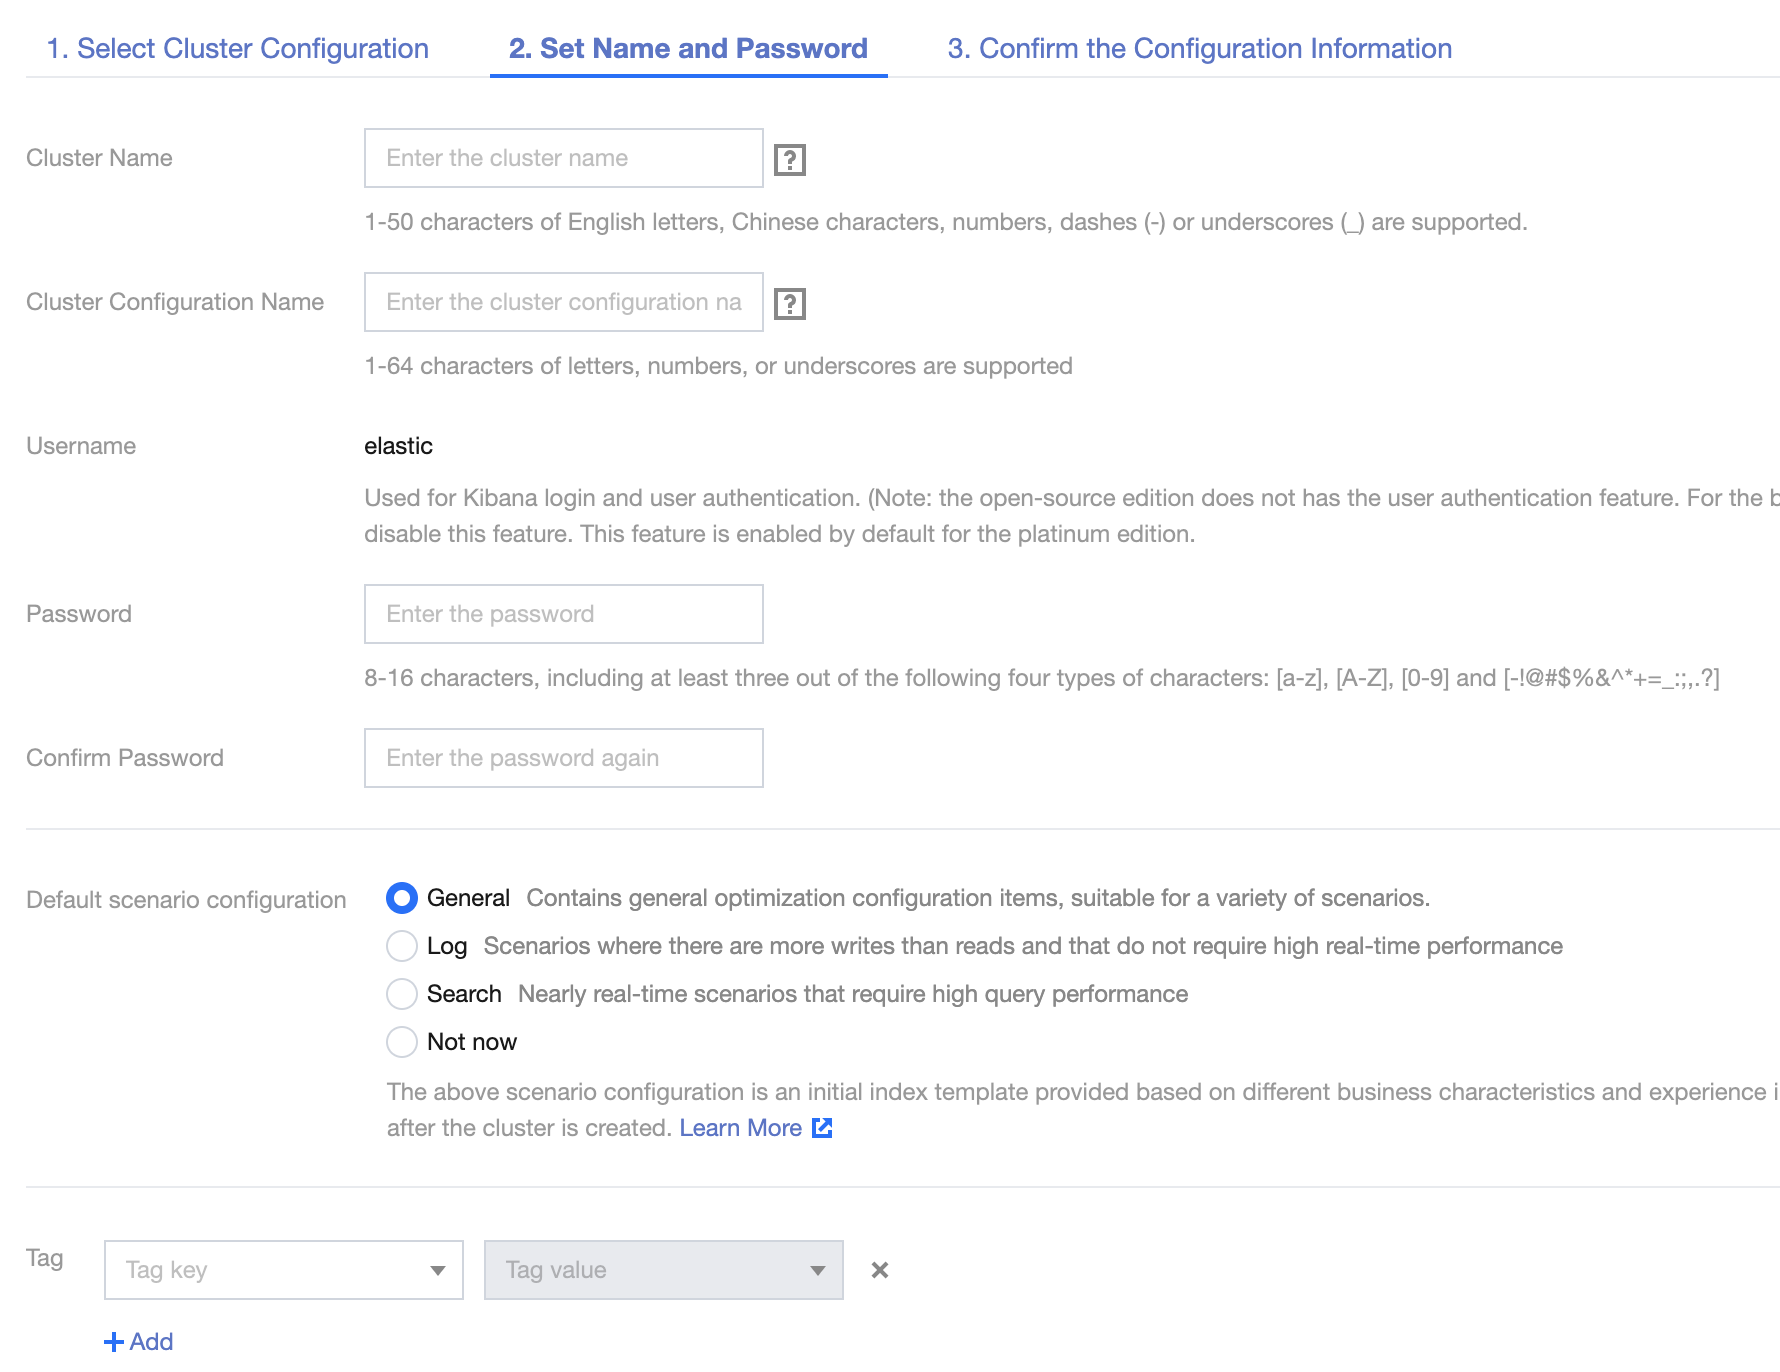Click help icon beside Cluster Configuration Name
This screenshot has width=1780, height=1372.
[790, 303]
